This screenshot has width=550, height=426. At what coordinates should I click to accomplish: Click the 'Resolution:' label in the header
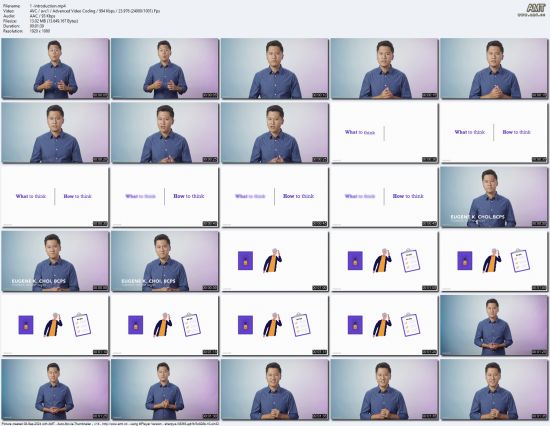[12, 31]
